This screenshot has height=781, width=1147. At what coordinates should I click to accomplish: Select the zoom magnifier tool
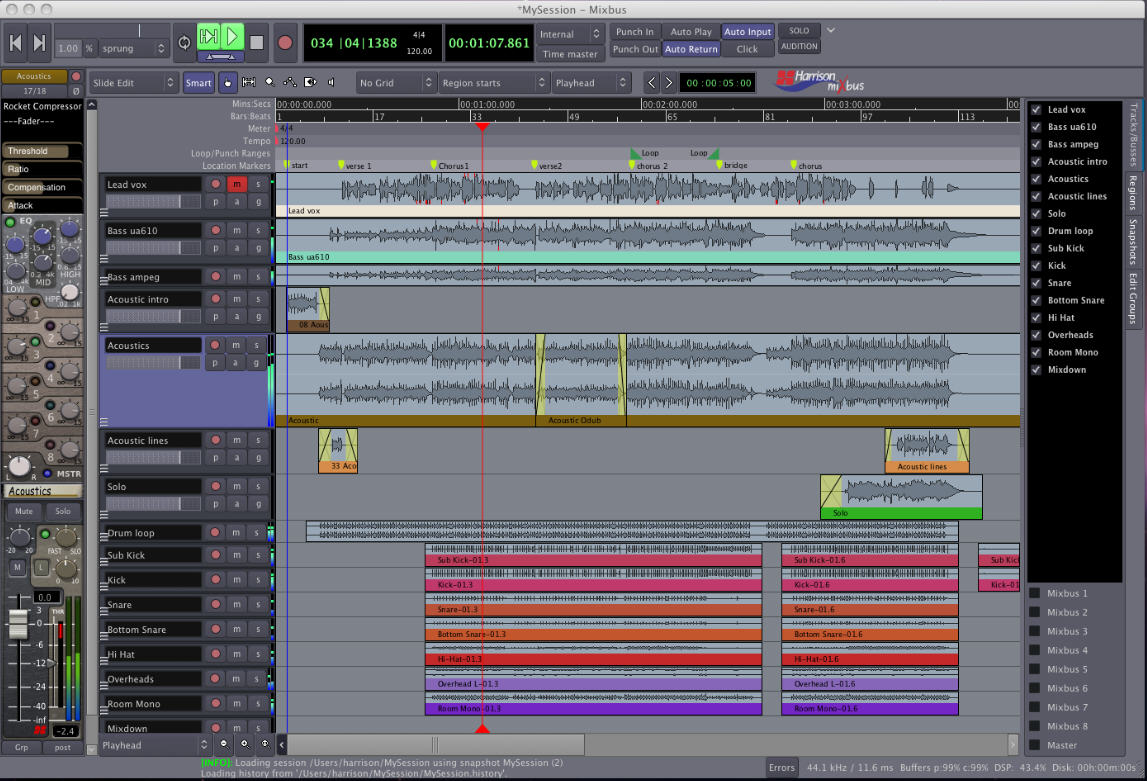tap(269, 82)
